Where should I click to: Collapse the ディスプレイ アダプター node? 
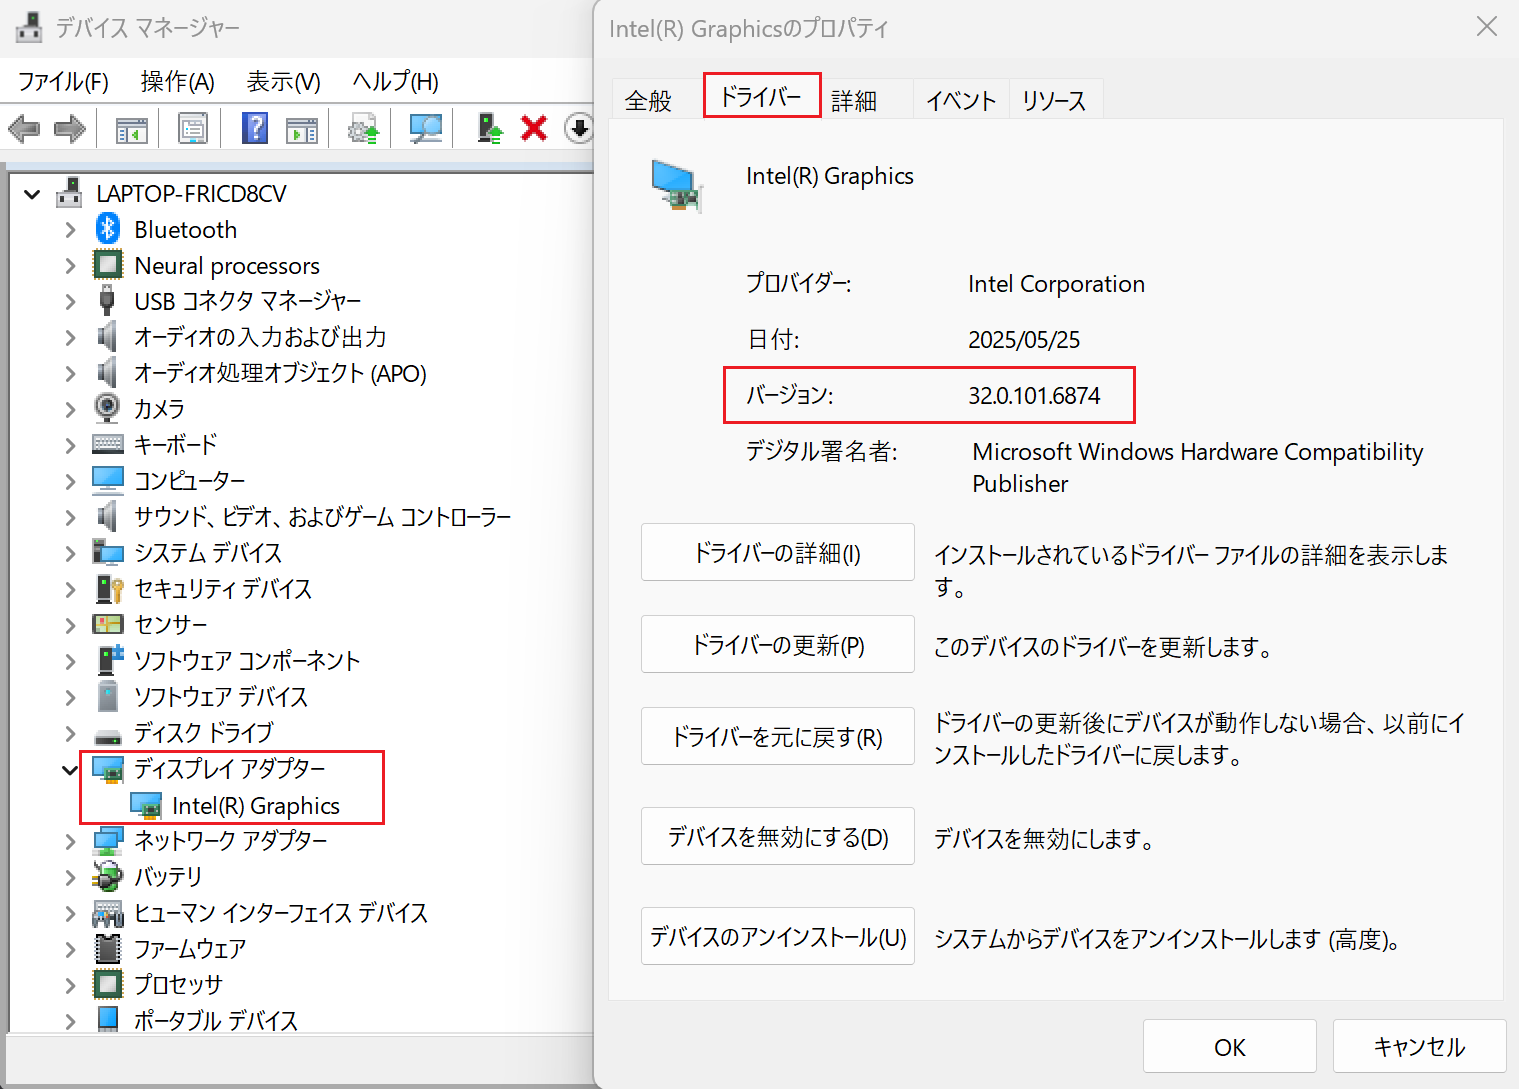pos(69,769)
